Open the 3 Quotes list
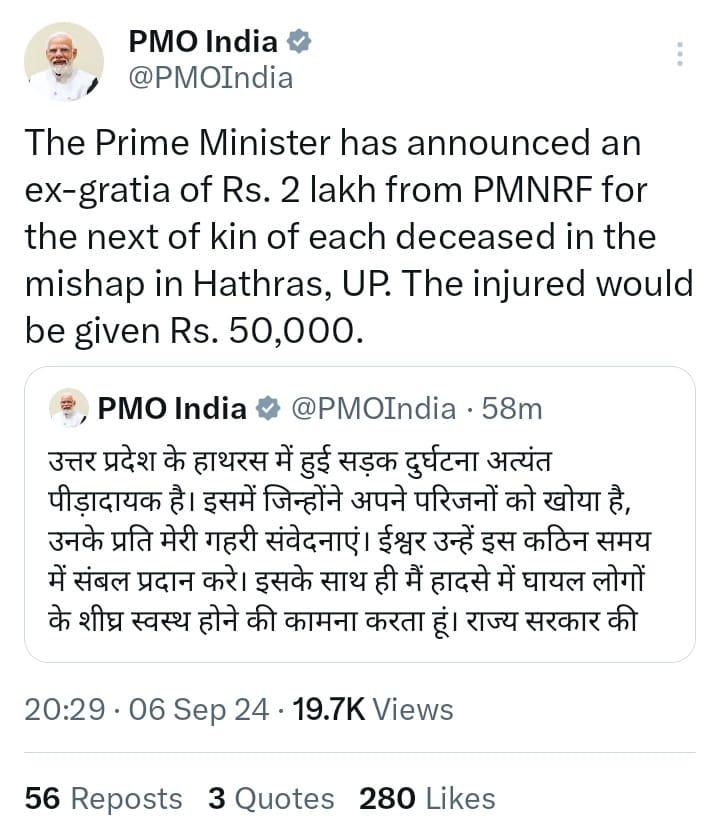The width and height of the screenshot is (720, 832). pos(271,798)
